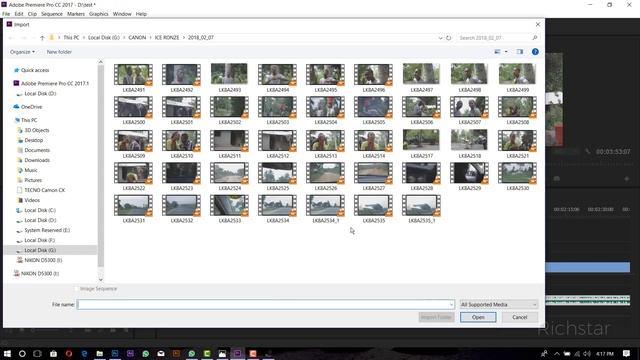Click the volume speaker tray icon
The height and width of the screenshot is (360, 640).
click(587, 353)
